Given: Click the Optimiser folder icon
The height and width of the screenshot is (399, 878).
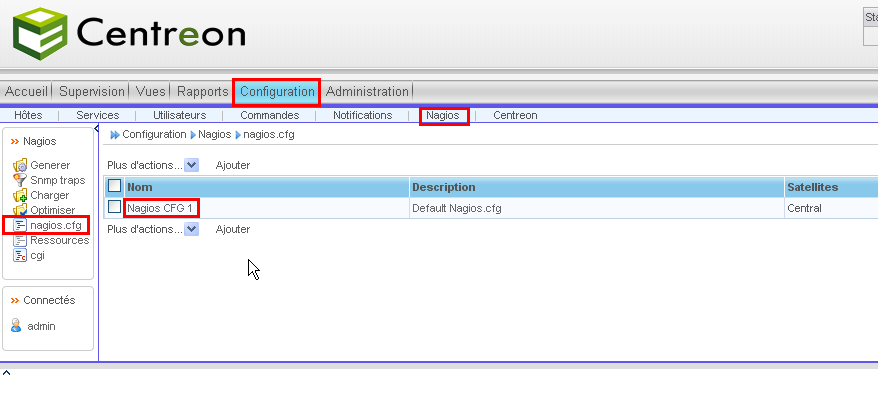Looking at the screenshot, I should pos(20,210).
